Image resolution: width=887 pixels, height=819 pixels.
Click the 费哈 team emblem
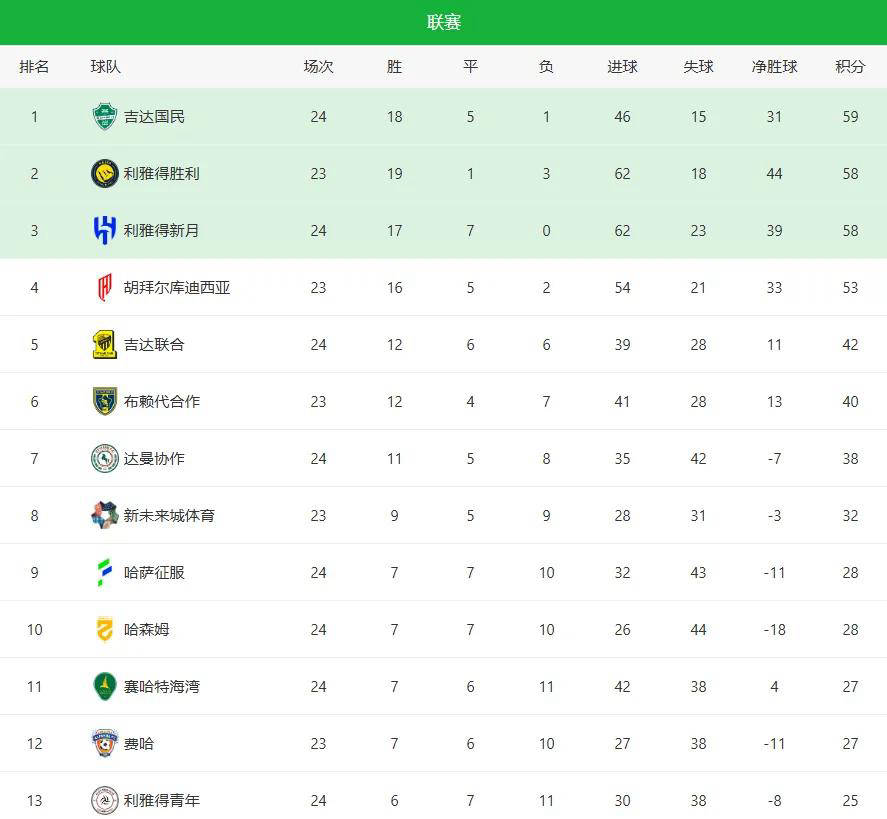click(x=104, y=744)
